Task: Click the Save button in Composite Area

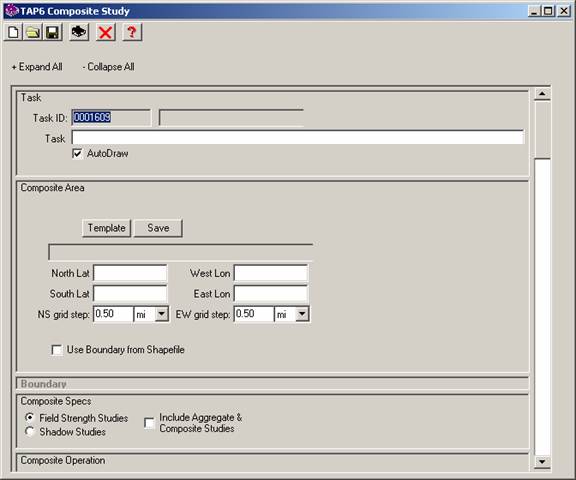Action: (158, 228)
